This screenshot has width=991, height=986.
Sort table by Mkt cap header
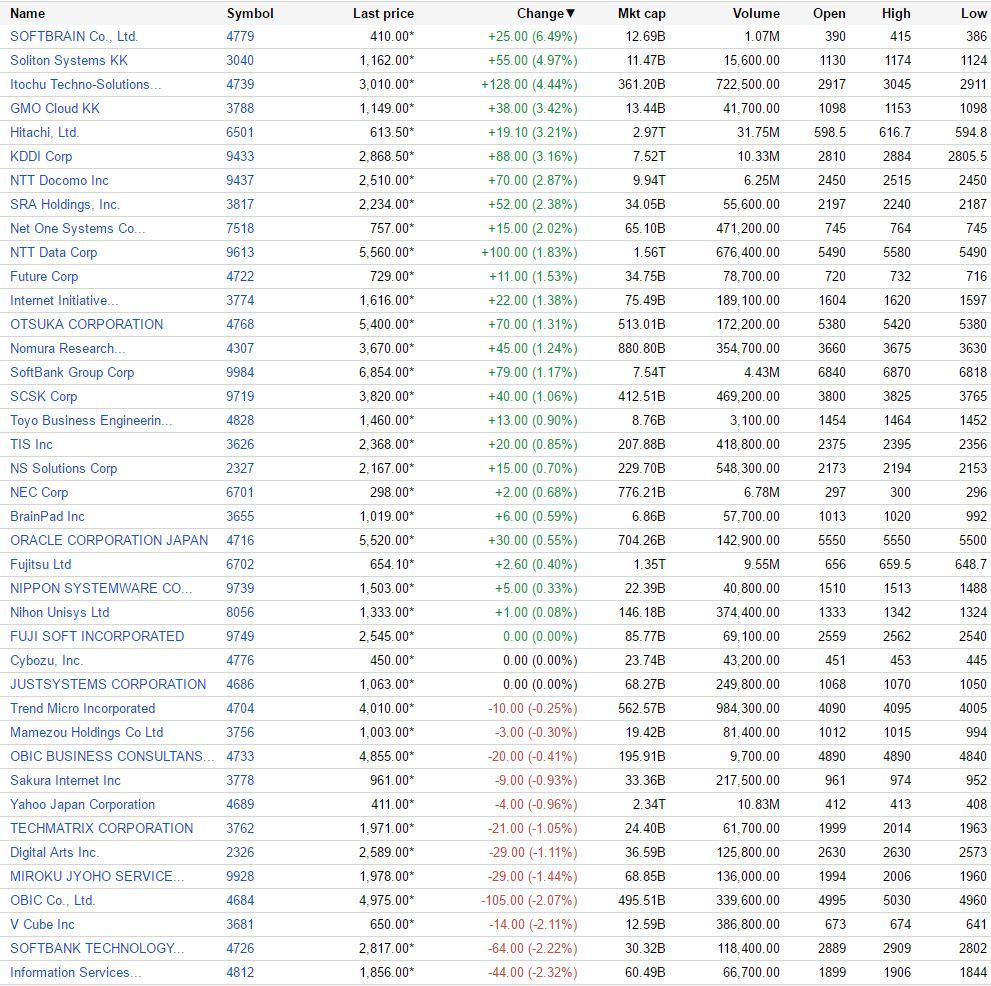click(x=641, y=13)
